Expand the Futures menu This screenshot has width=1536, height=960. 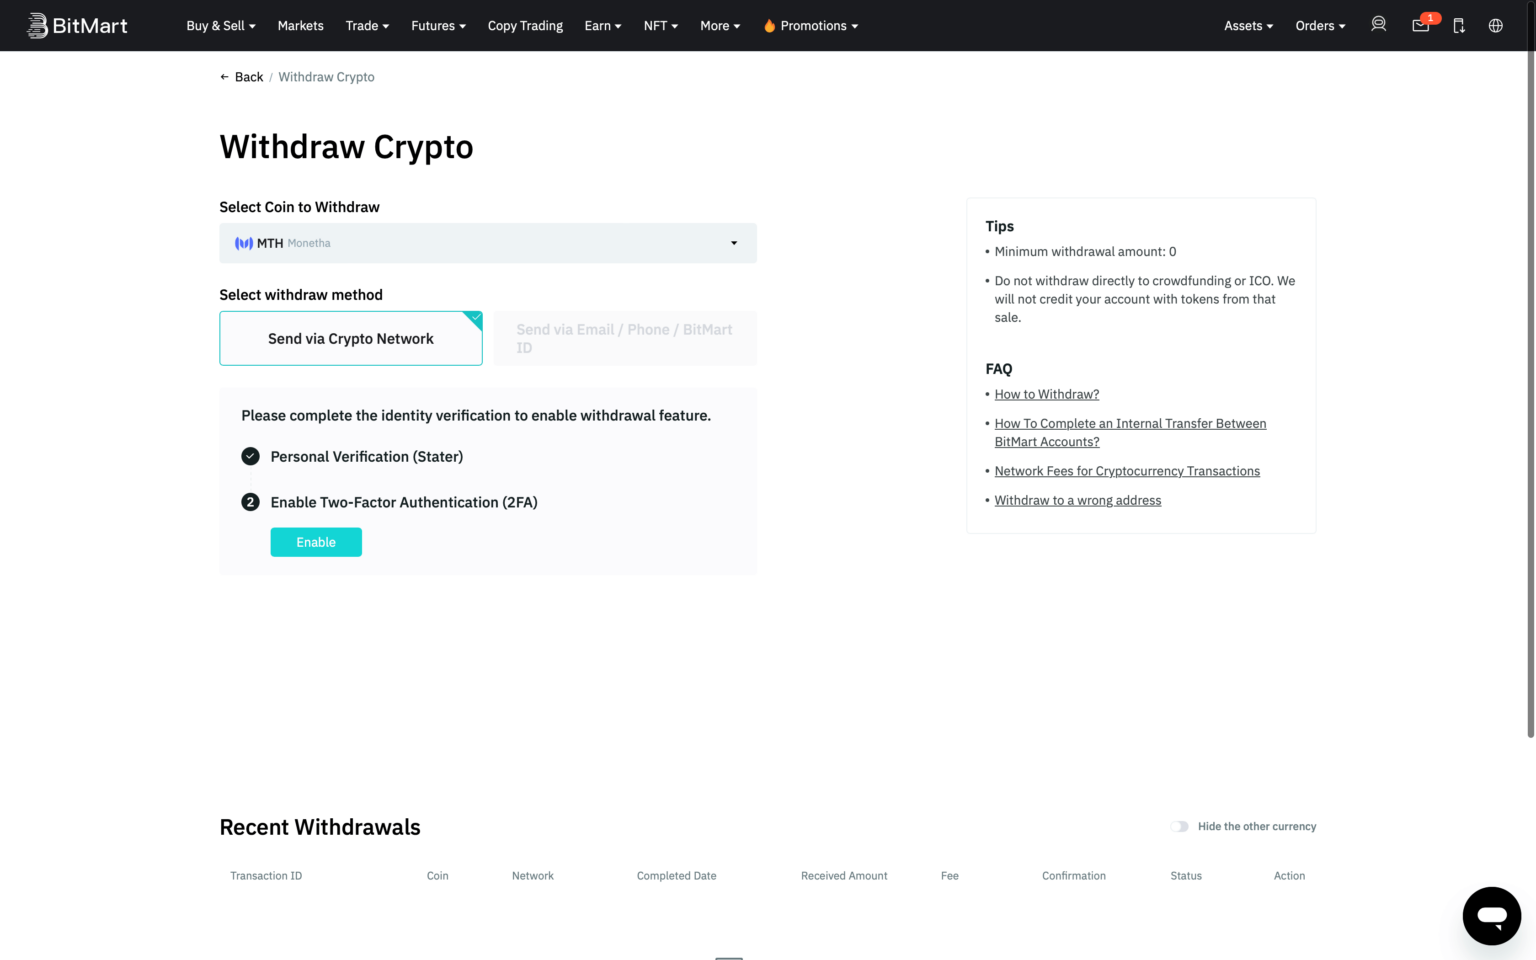pyautogui.click(x=438, y=26)
